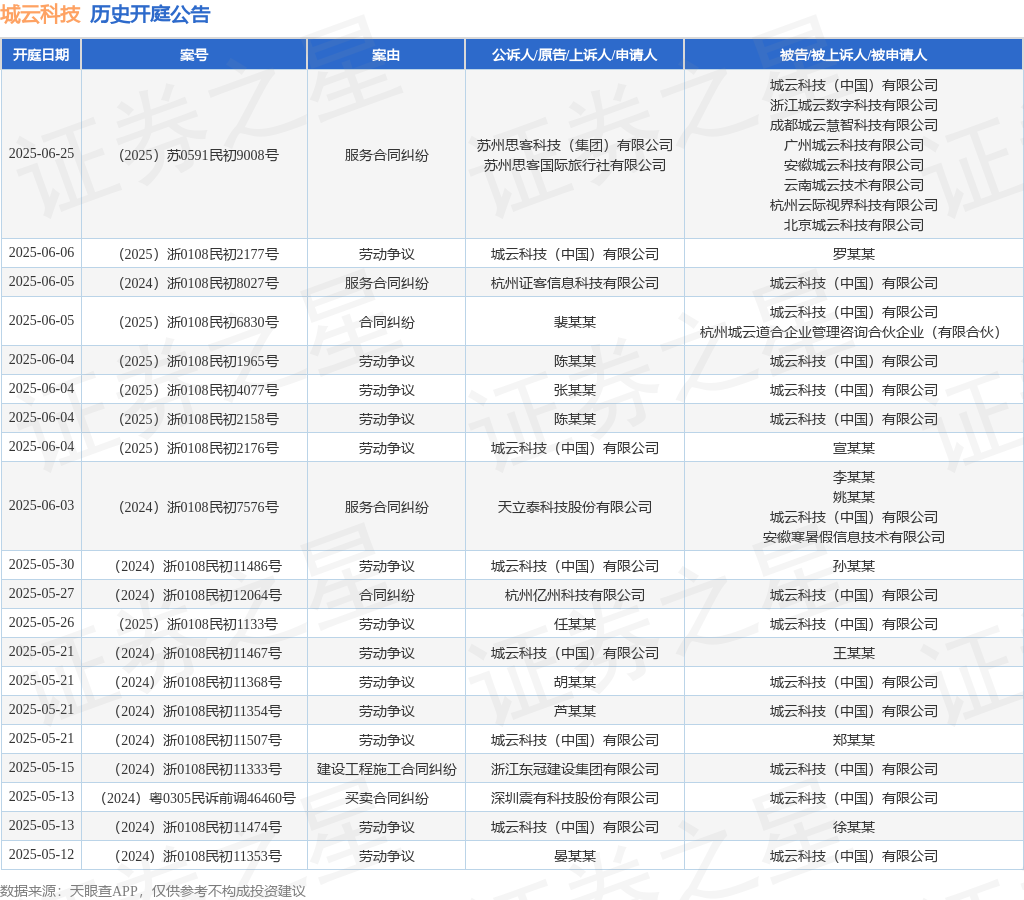This screenshot has height=900, width=1024.
Task: Click defendant 成都城云慧智科技有限公司
Action: tap(854, 125)
